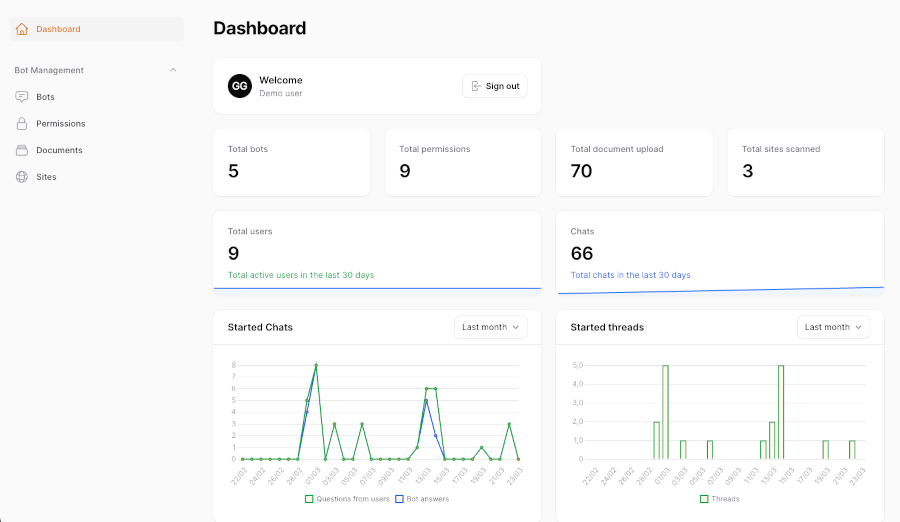This screenshot has height=522, width=900.
Task: Open Started Chats period dropdown
Action: point(490,327)
